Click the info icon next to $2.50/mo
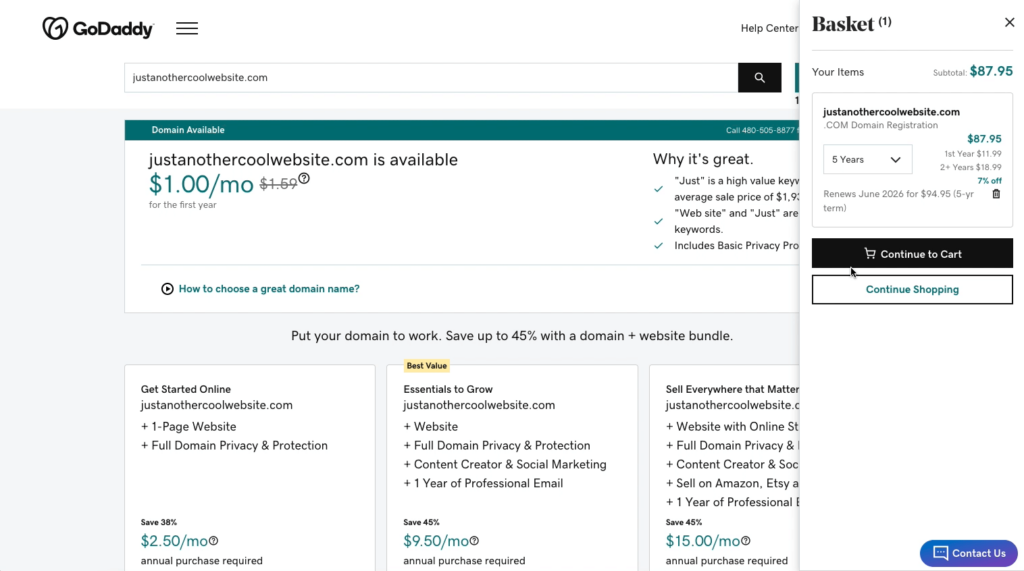The image size is (1024, 571). [214, 541]
